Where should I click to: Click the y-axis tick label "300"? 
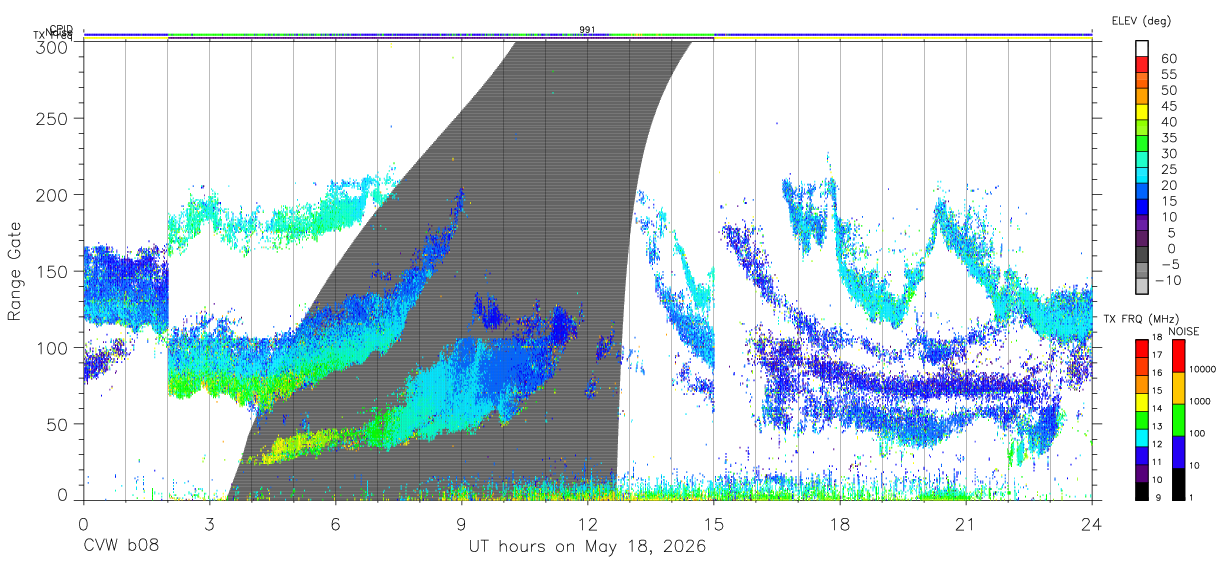51,46
